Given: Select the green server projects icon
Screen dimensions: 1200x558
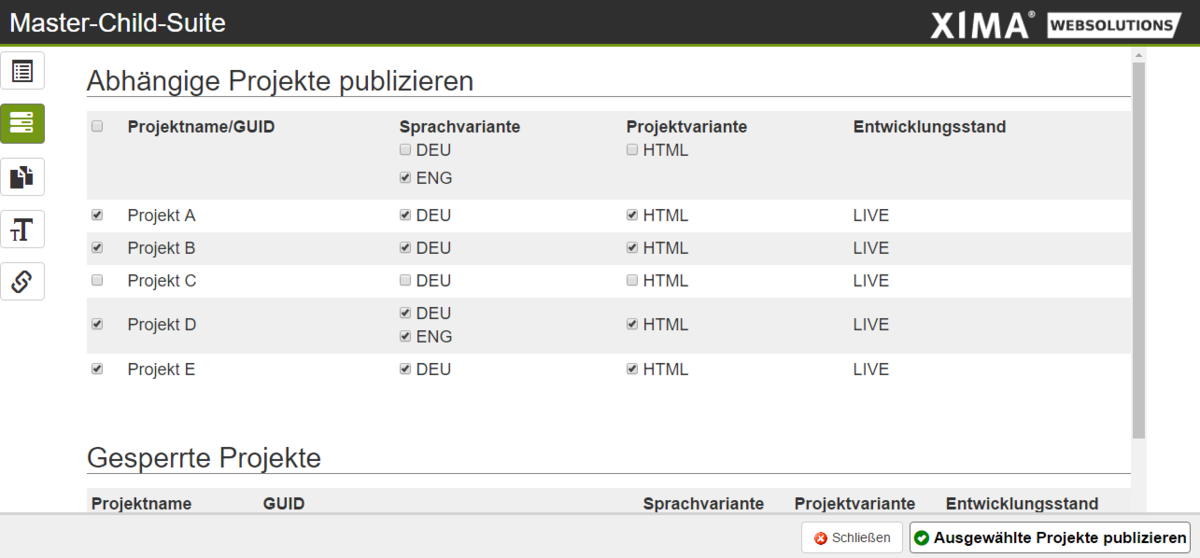Looking at the screenshot, I should [22, 123].
